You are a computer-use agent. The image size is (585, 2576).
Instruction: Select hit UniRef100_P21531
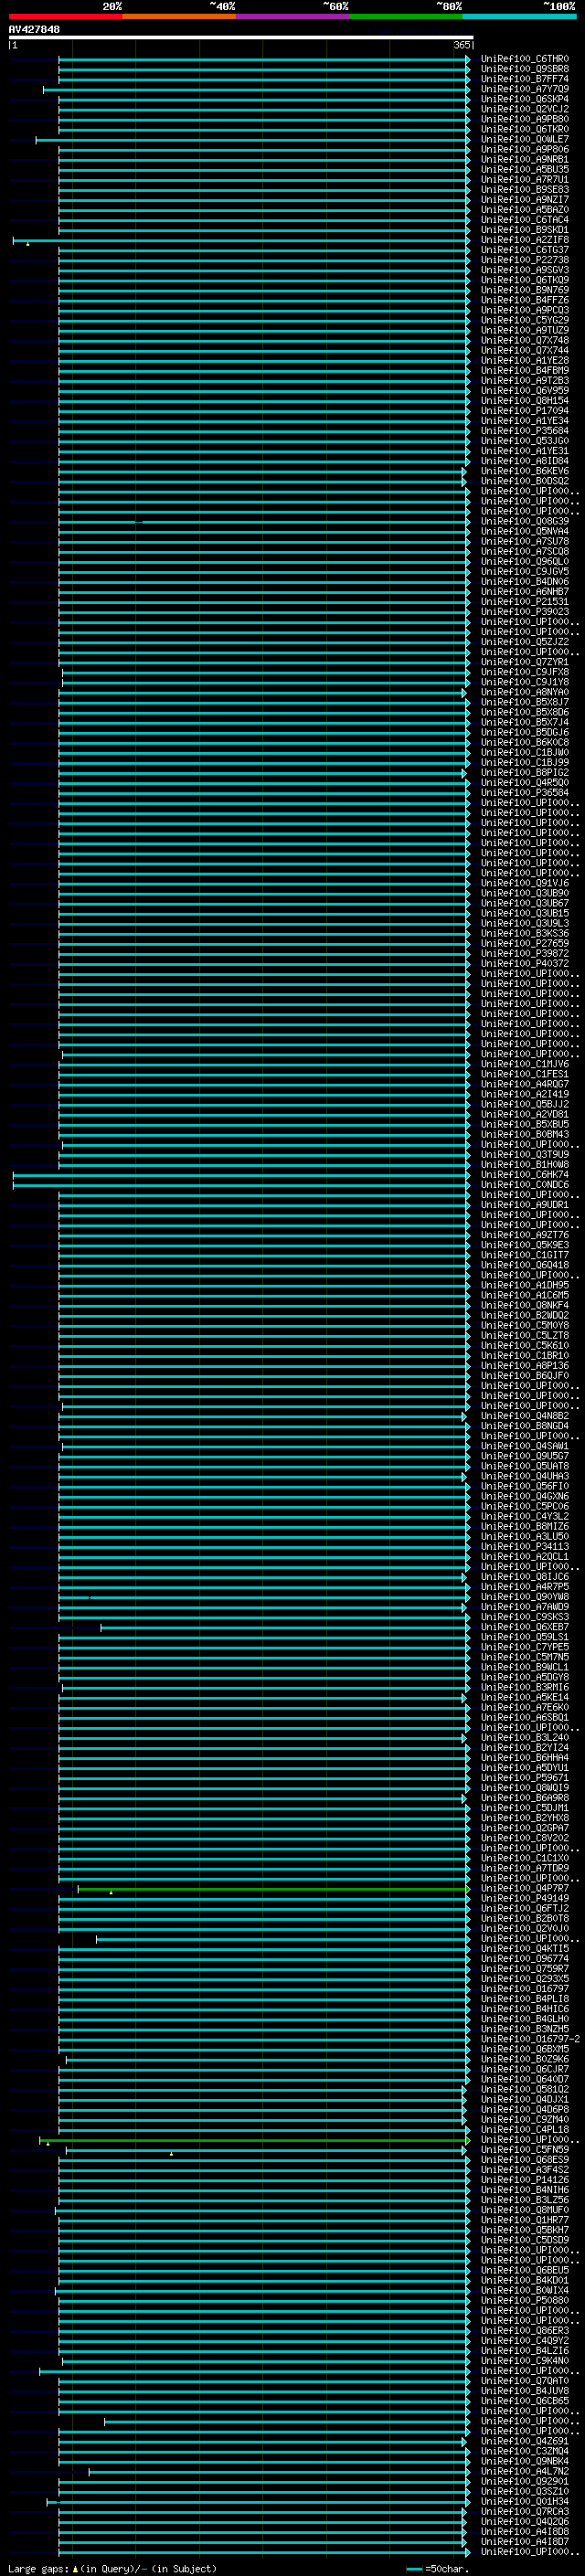(525, 601)
